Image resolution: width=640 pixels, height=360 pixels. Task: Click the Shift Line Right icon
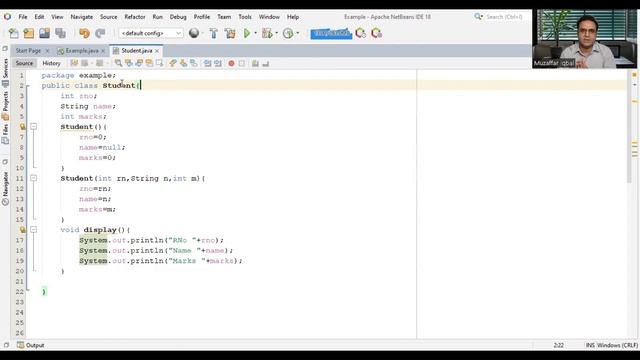[218, 63]
